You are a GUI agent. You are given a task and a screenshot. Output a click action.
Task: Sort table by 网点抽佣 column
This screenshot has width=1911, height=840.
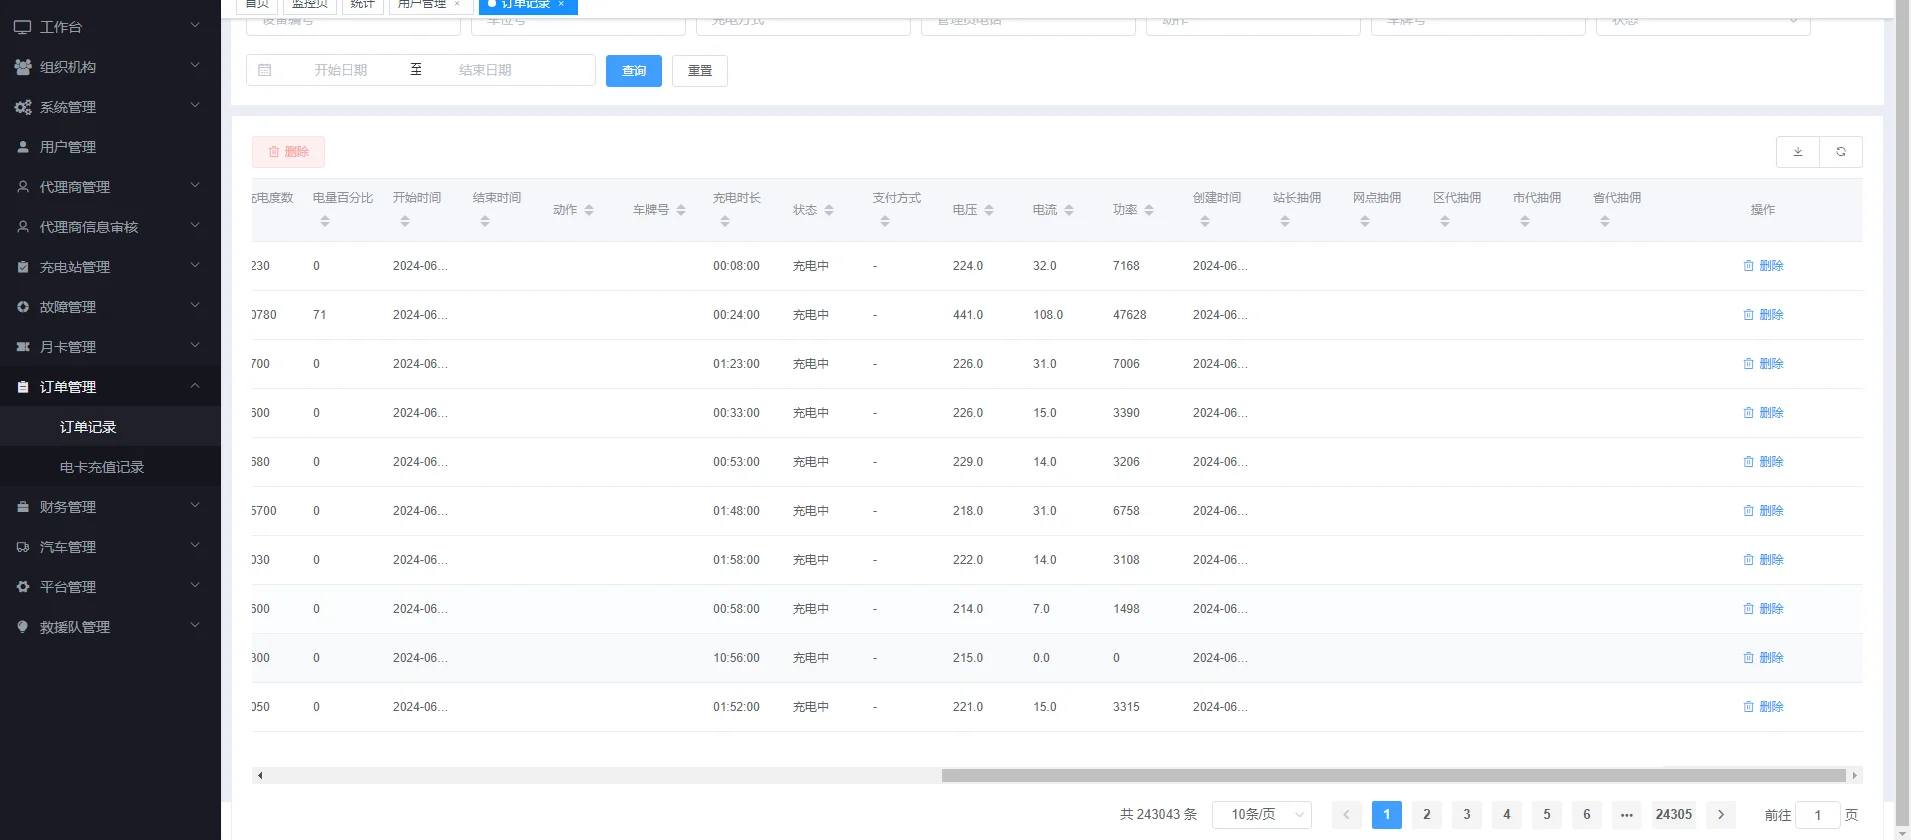click(1365, 221)
